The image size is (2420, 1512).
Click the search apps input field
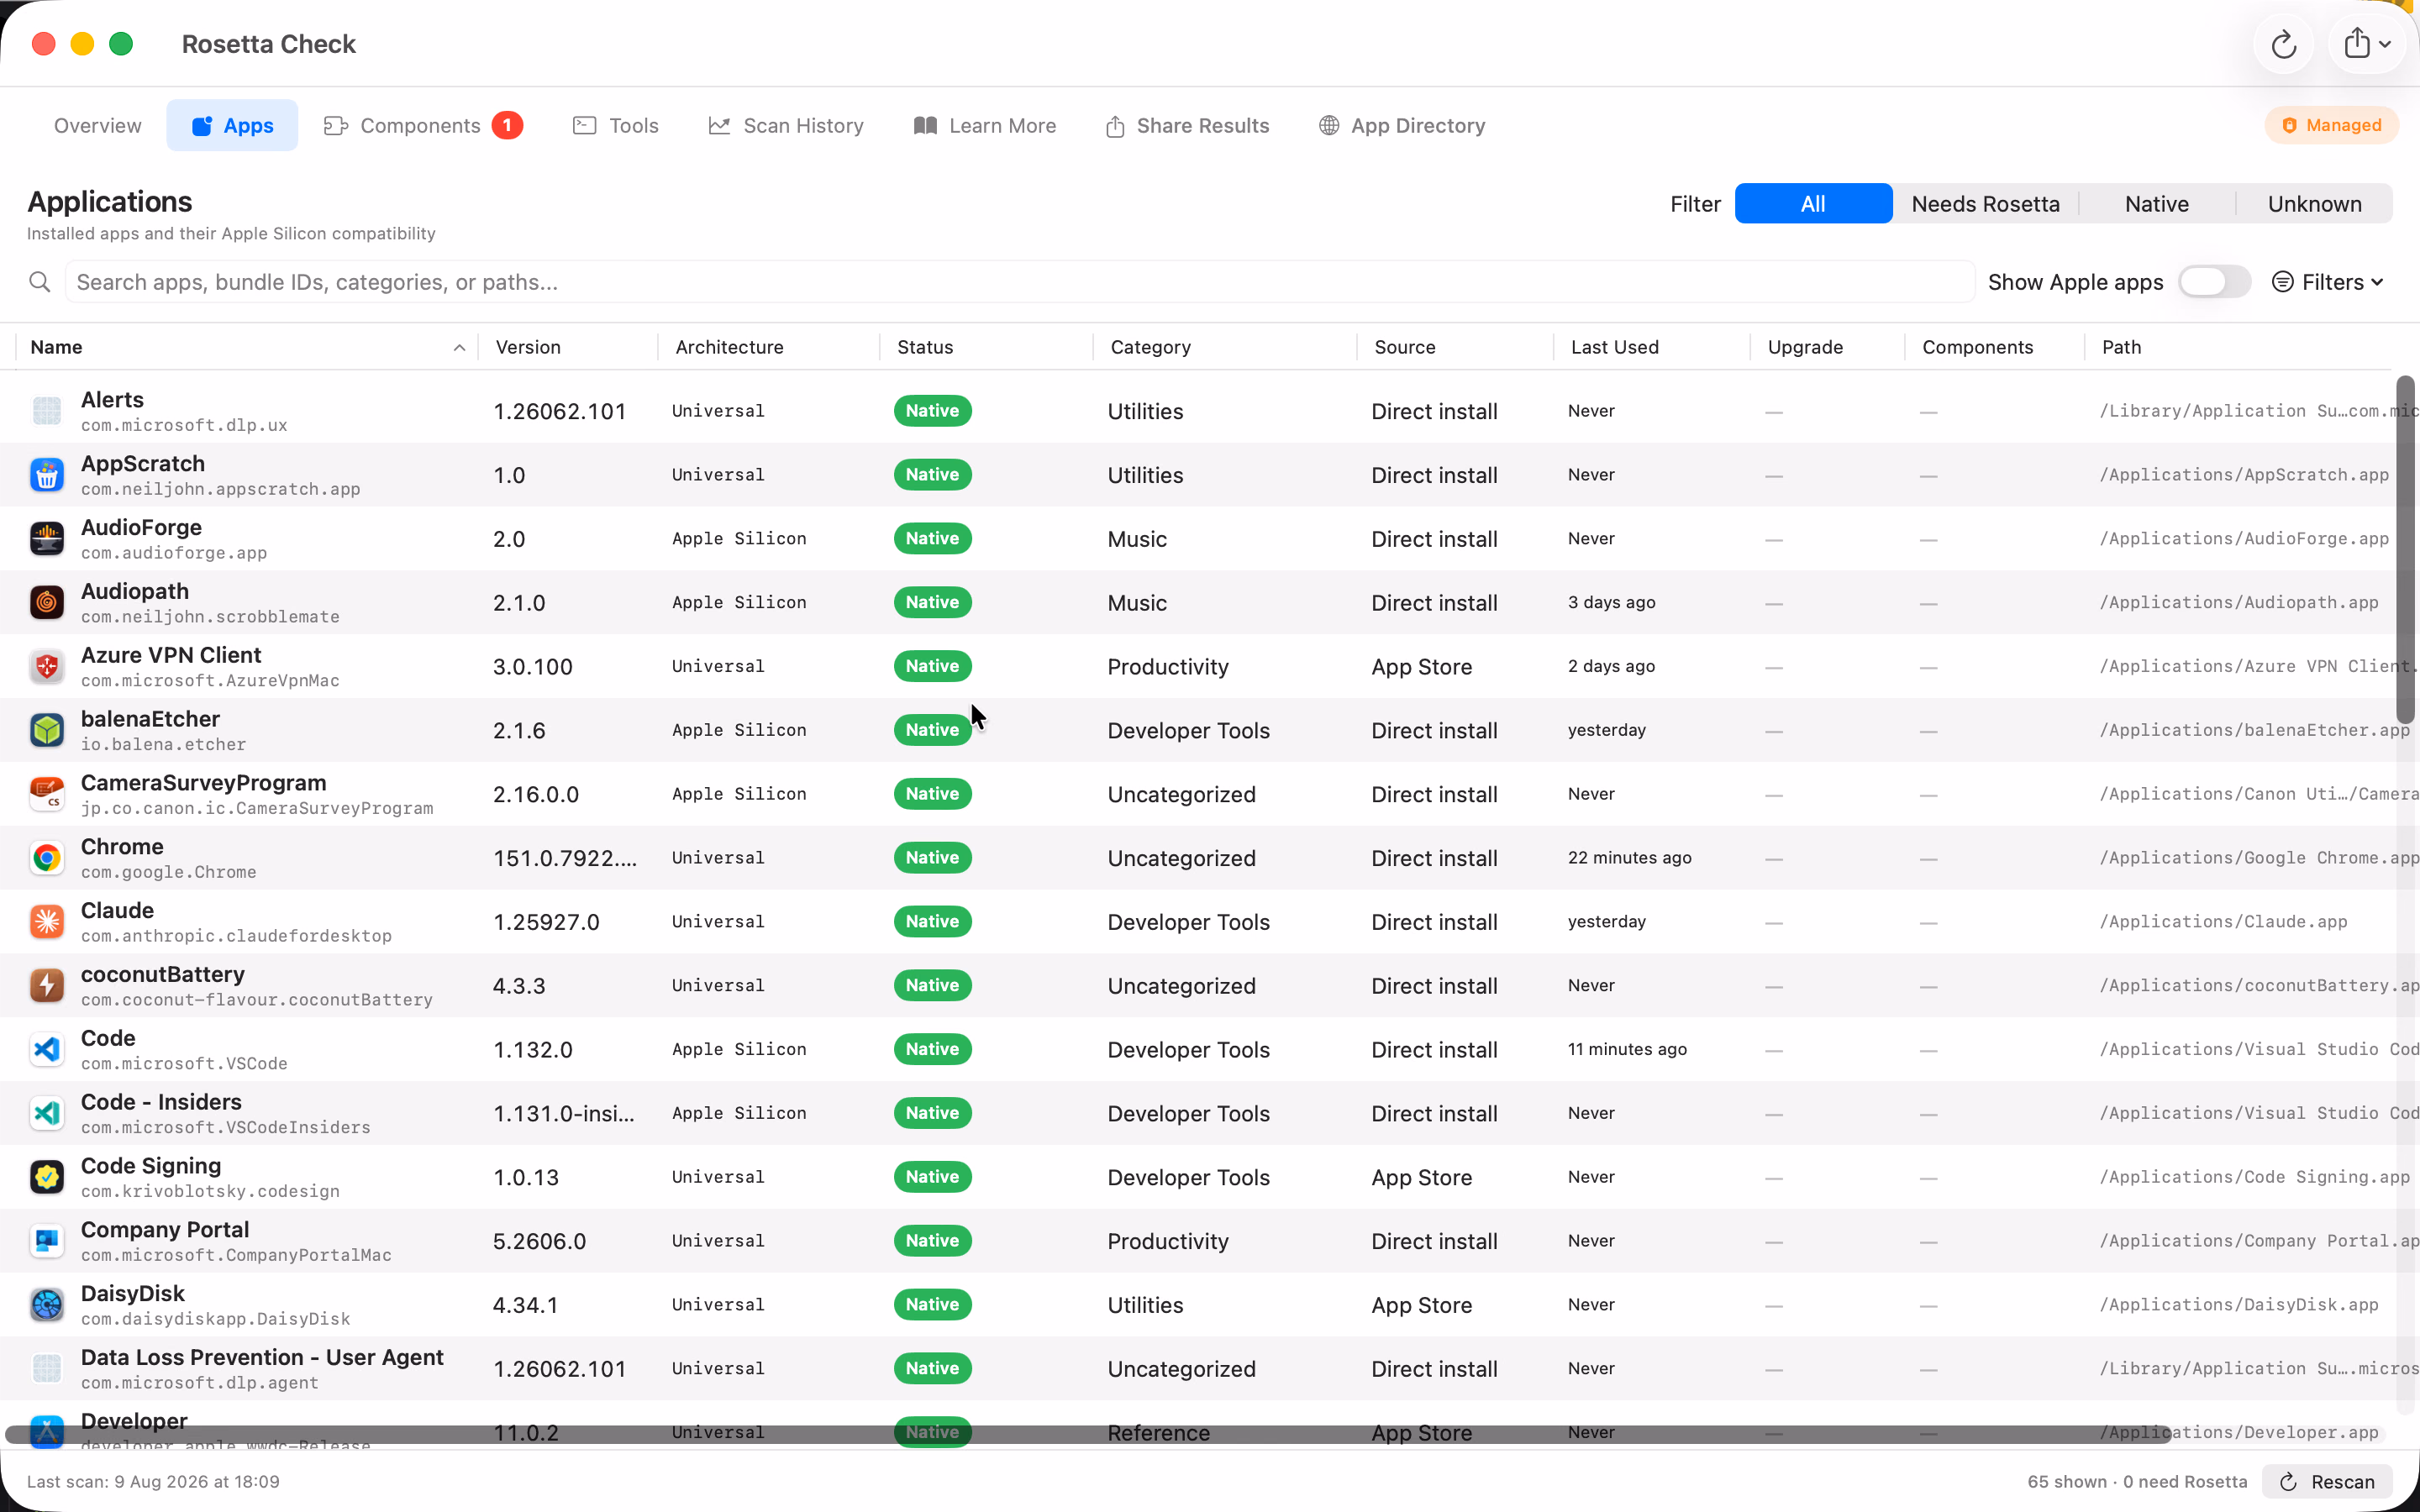[1020, 282]
